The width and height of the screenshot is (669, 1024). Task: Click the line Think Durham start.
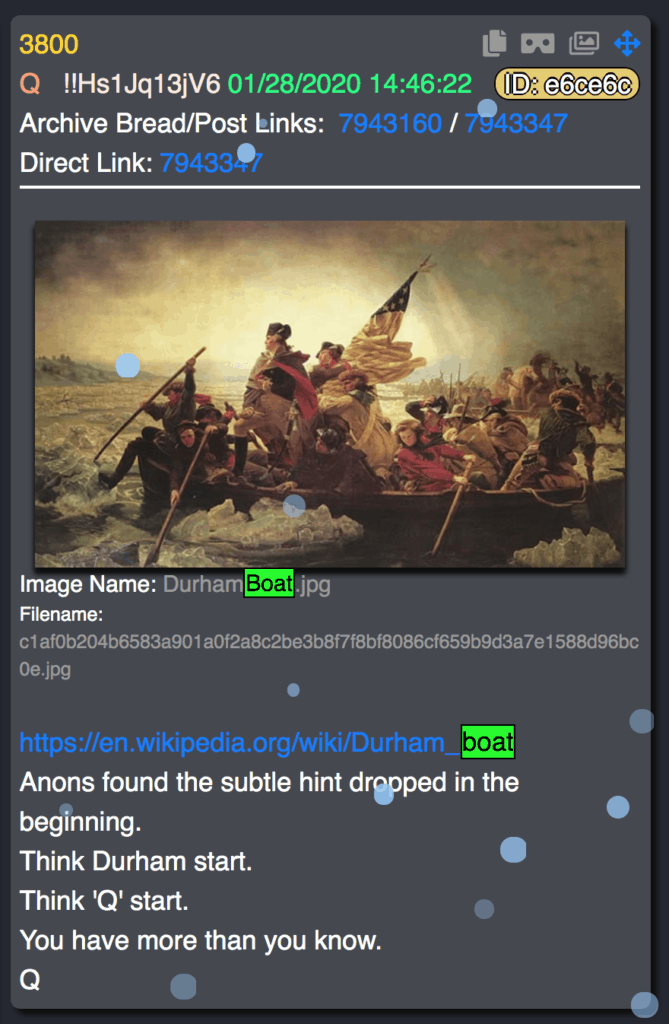[x=136, y=861]
